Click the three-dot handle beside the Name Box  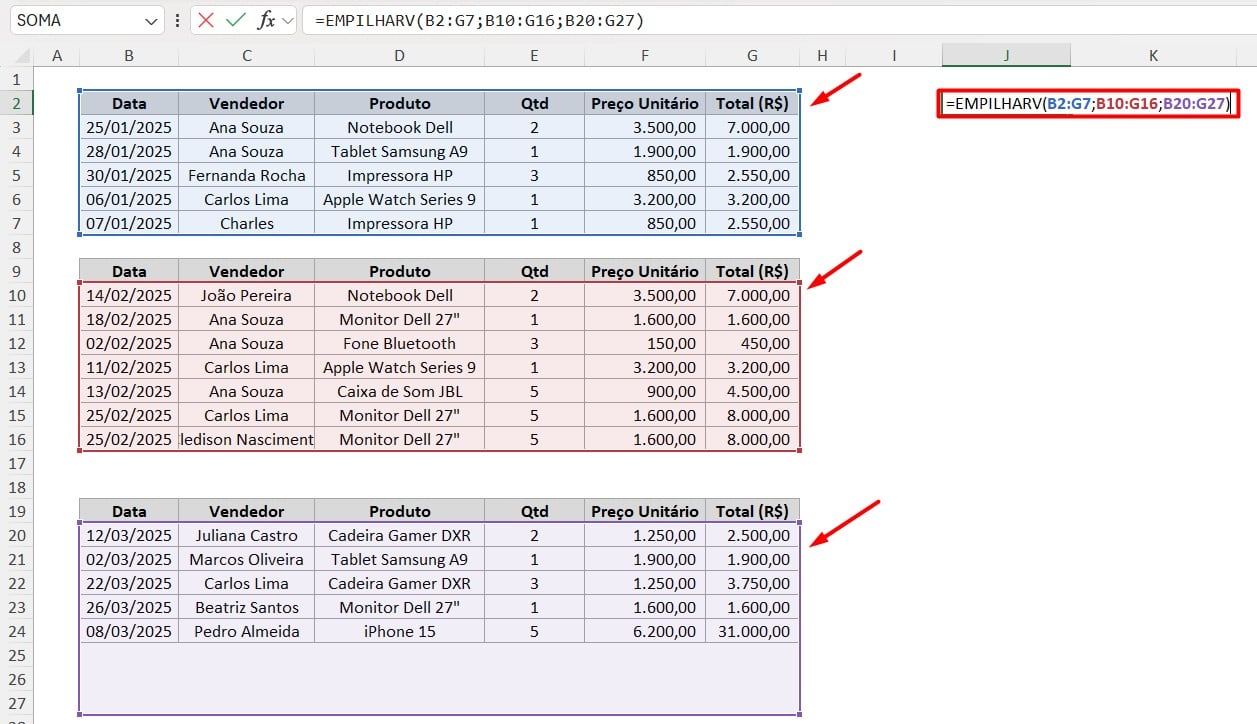pos(177,20)
